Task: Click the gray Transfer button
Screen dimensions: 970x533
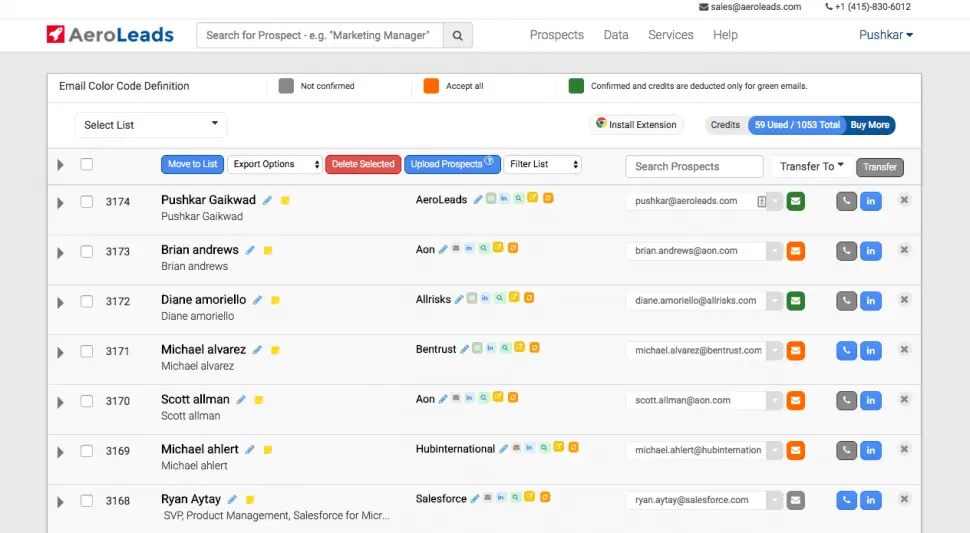Action: pyautogui.click(x=880, y=167)
